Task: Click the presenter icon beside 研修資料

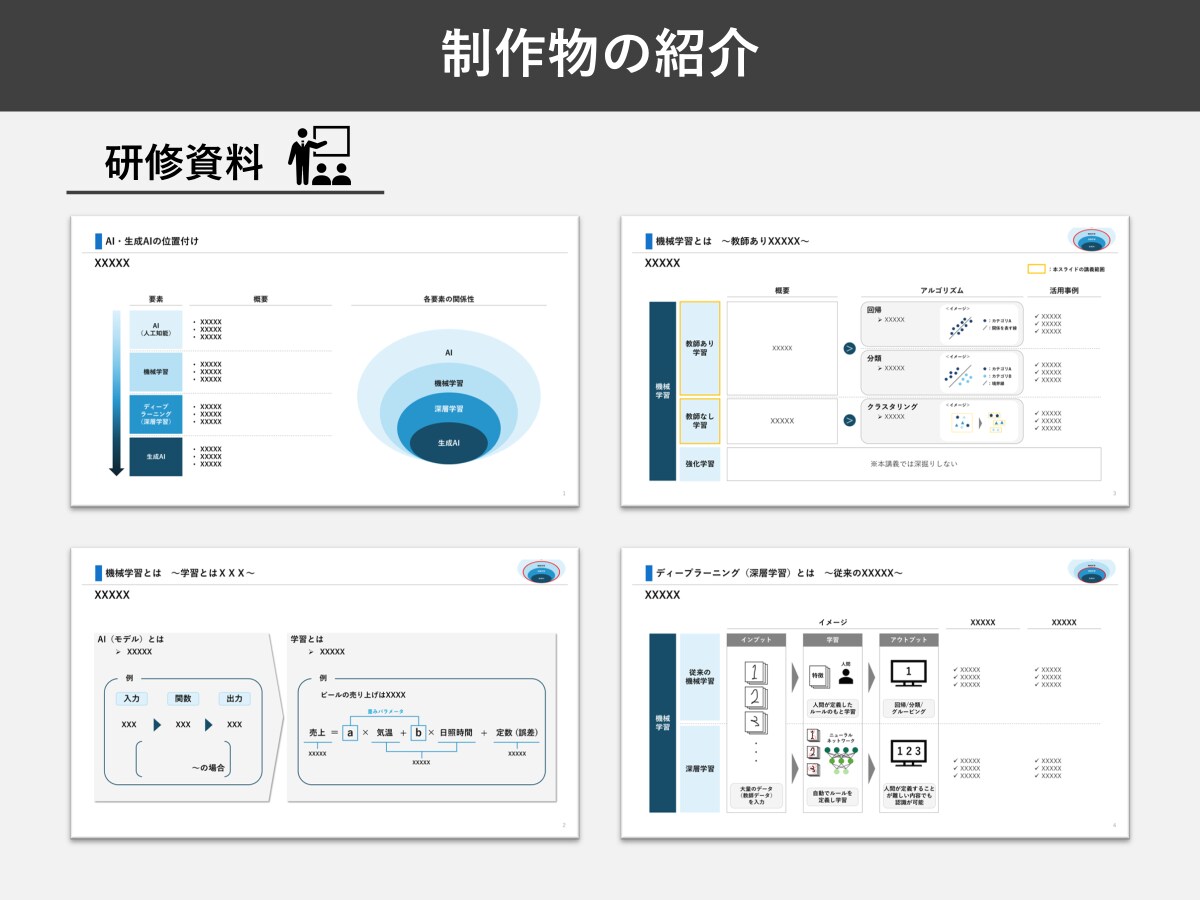Action: click(320, 156)
